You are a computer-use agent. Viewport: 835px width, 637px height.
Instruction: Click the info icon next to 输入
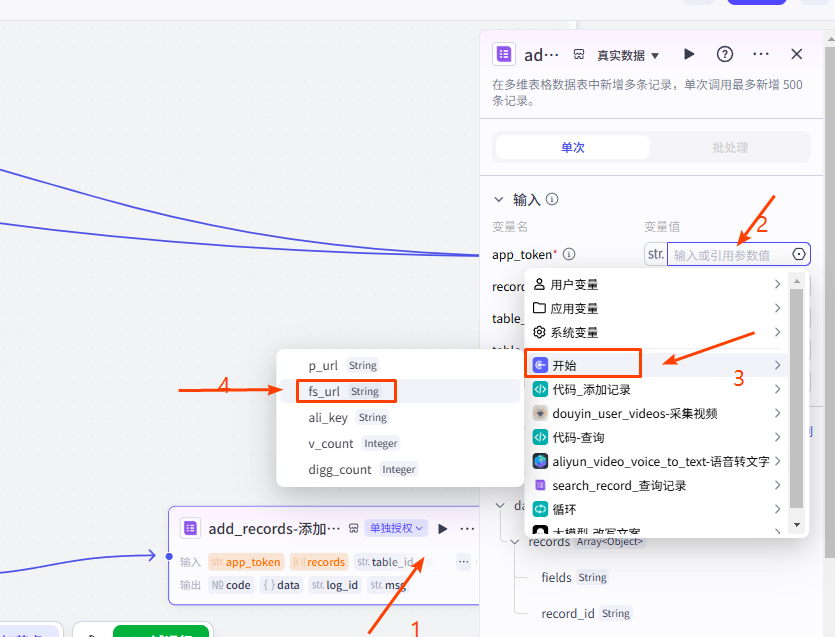[x=552, y=199]
